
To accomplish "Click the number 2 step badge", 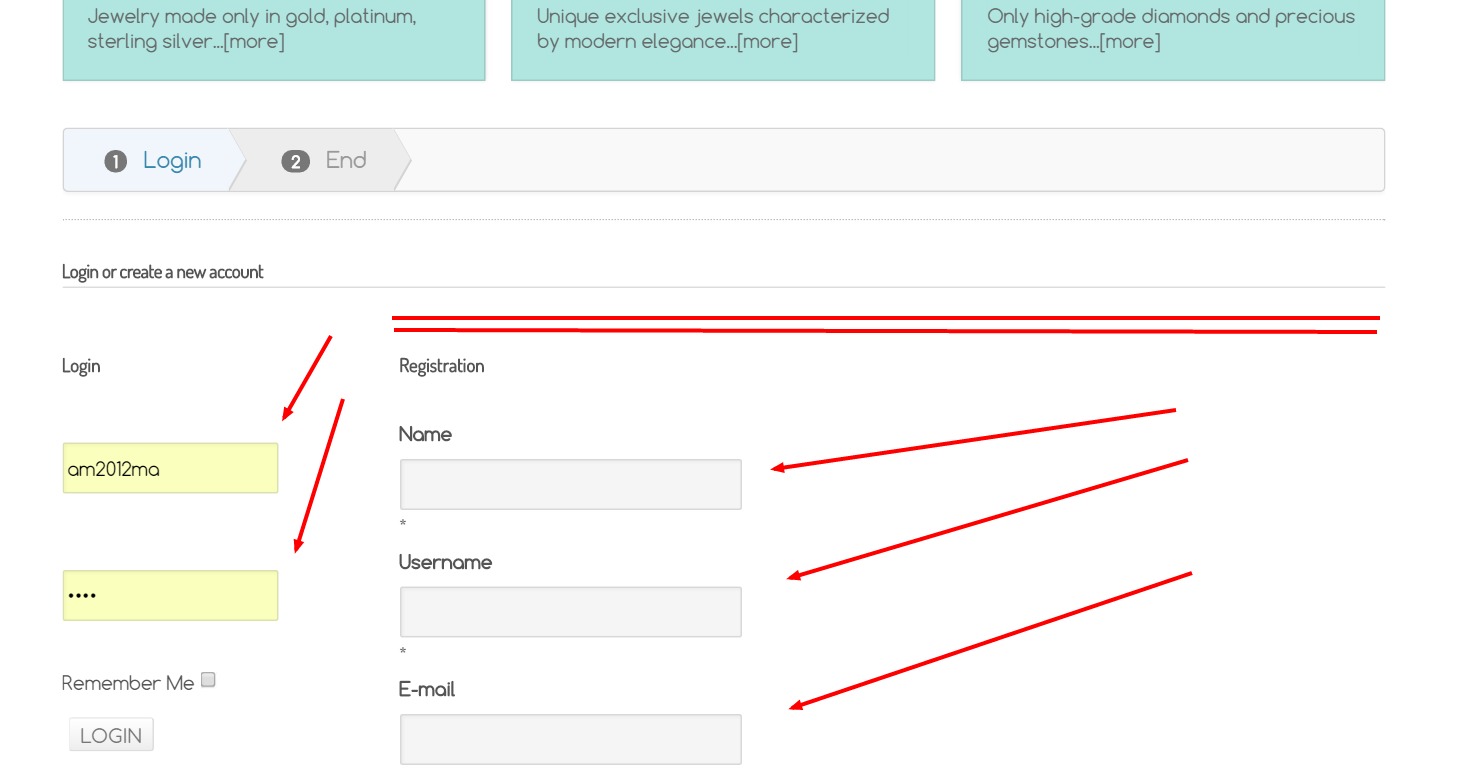I will (295, 161).
